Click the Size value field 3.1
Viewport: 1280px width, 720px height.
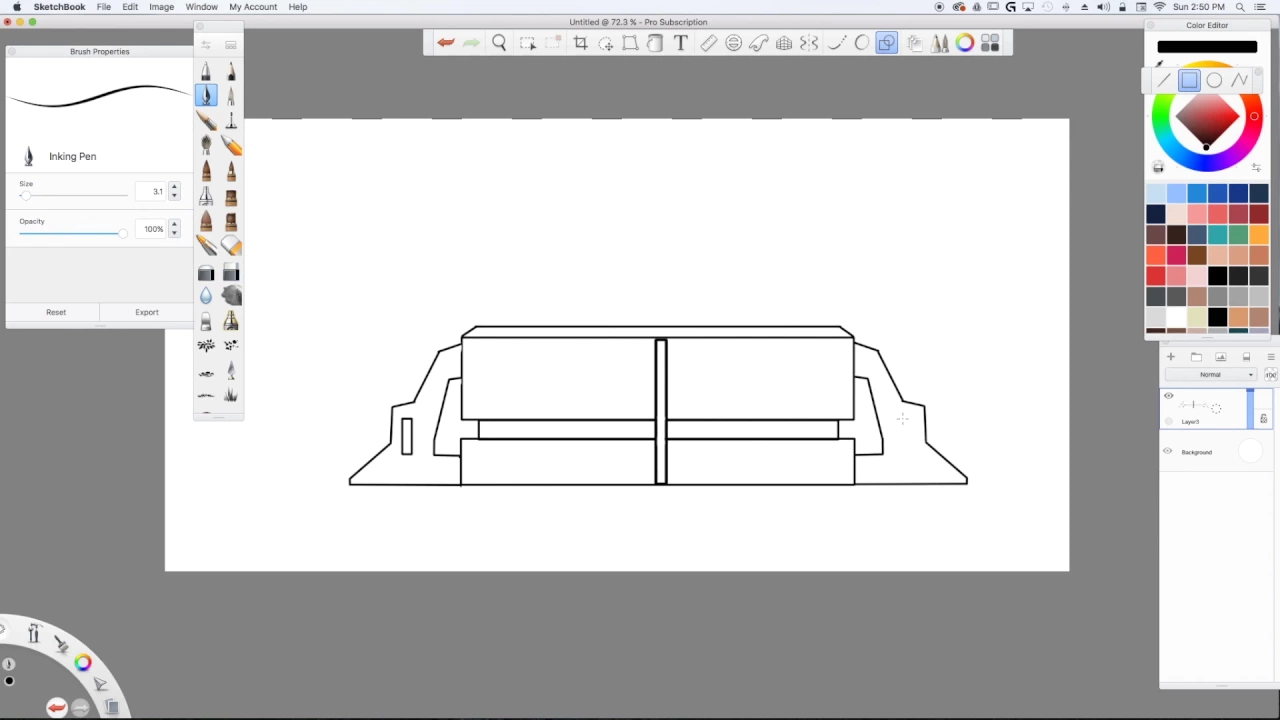(151, 191)
